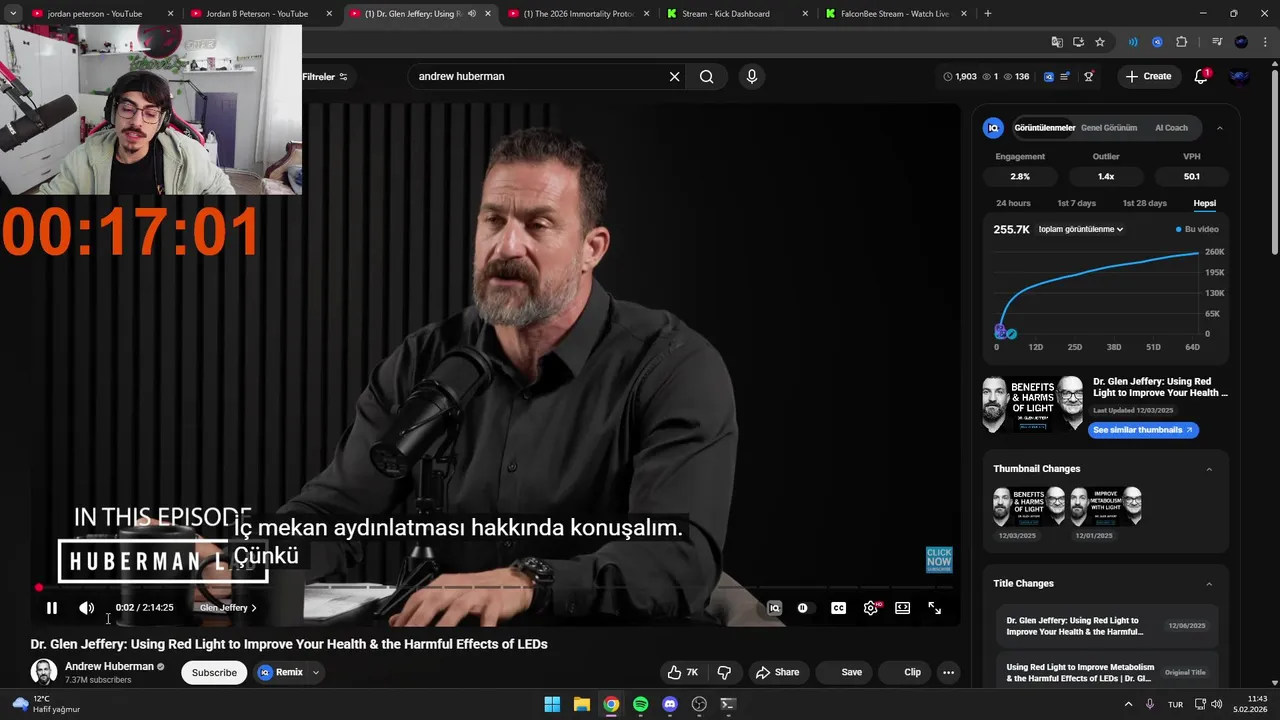Screen dimensions: 1280x720
Task: Switch to theater mode icon
Action: [903, 608]
